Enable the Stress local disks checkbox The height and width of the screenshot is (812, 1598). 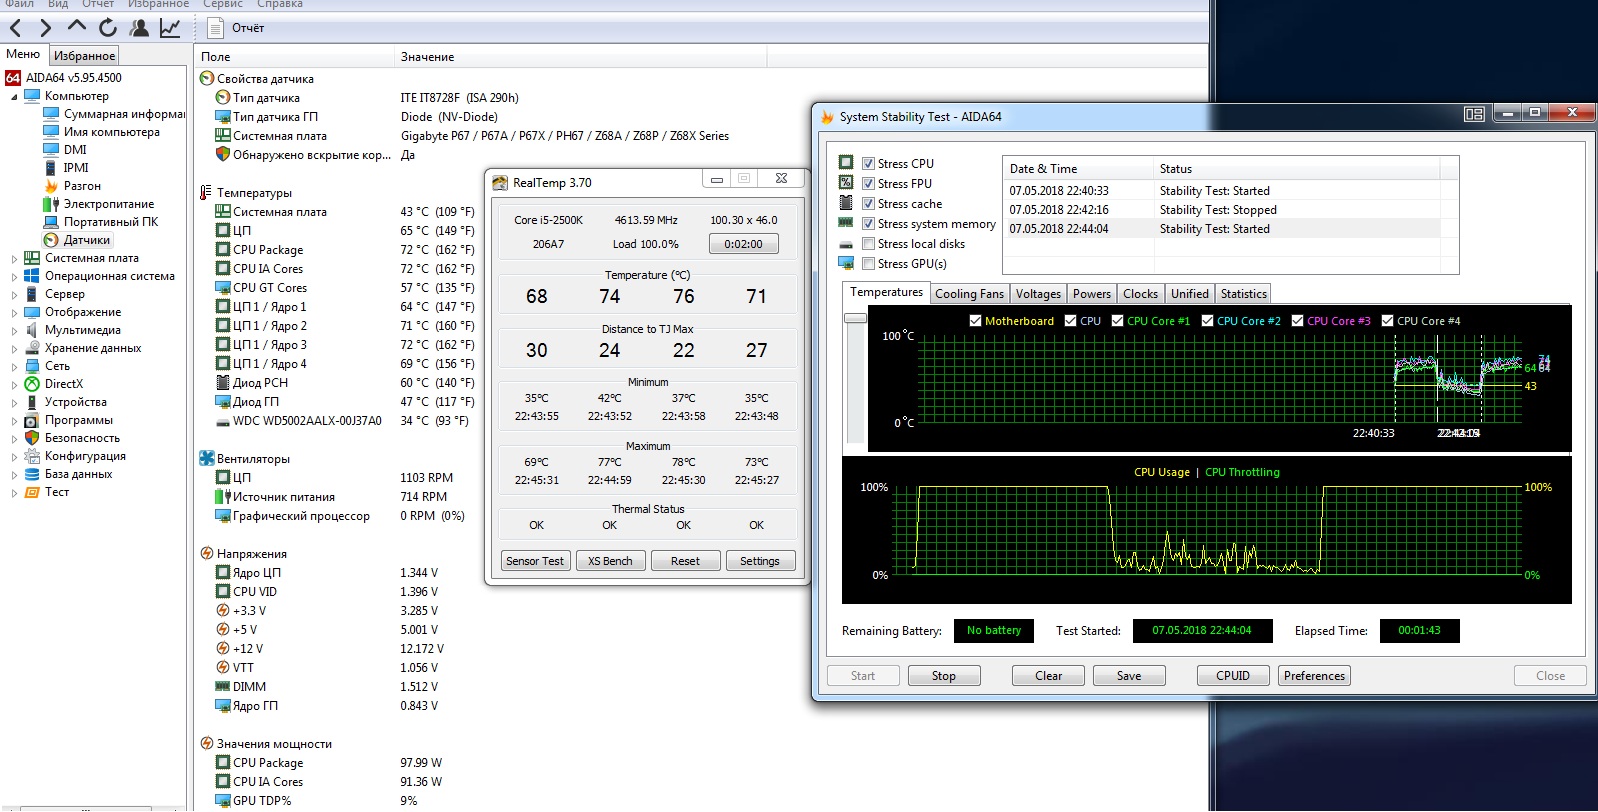tap(869, 244)
